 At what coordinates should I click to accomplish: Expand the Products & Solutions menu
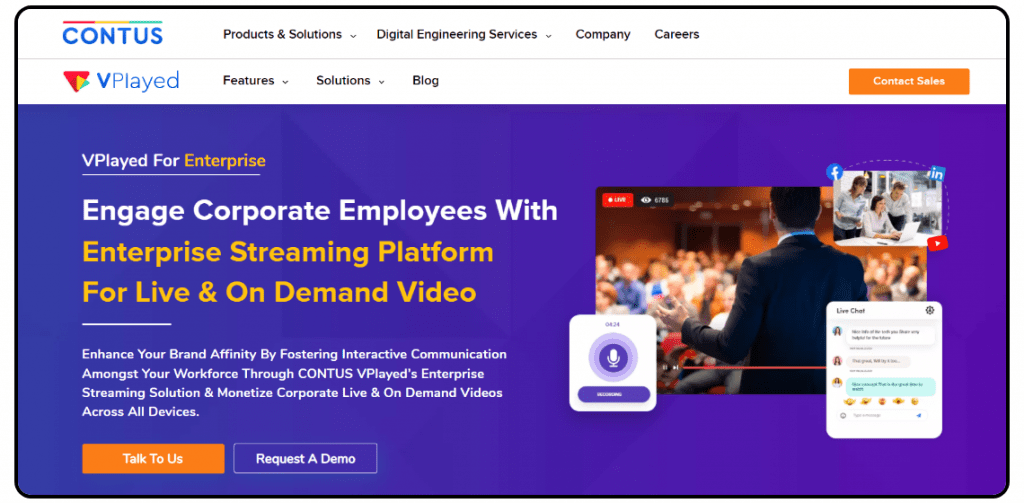pos(289,35)
